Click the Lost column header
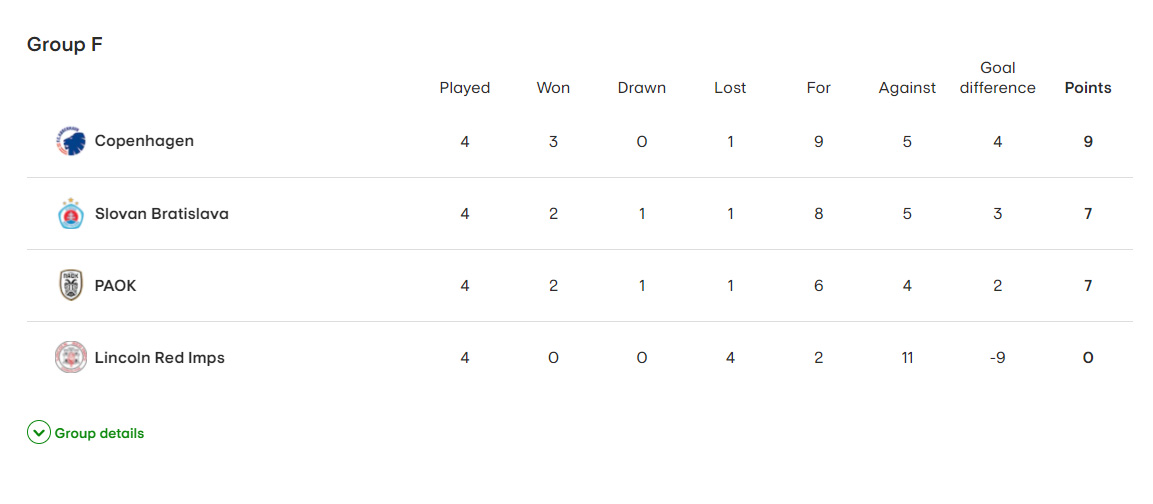1153x504 pixels. point(730,88)
